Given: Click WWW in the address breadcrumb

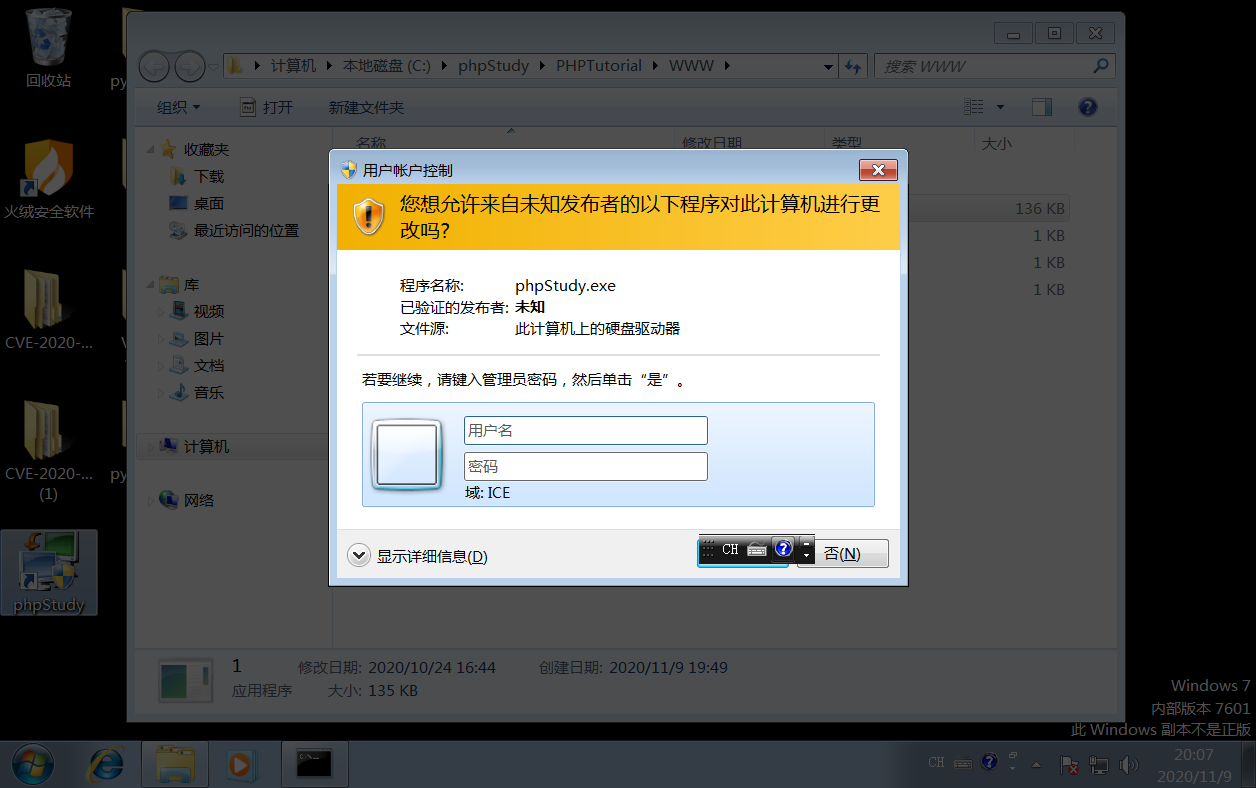Looking at the screenshot, I should click(x=691, y=66).
